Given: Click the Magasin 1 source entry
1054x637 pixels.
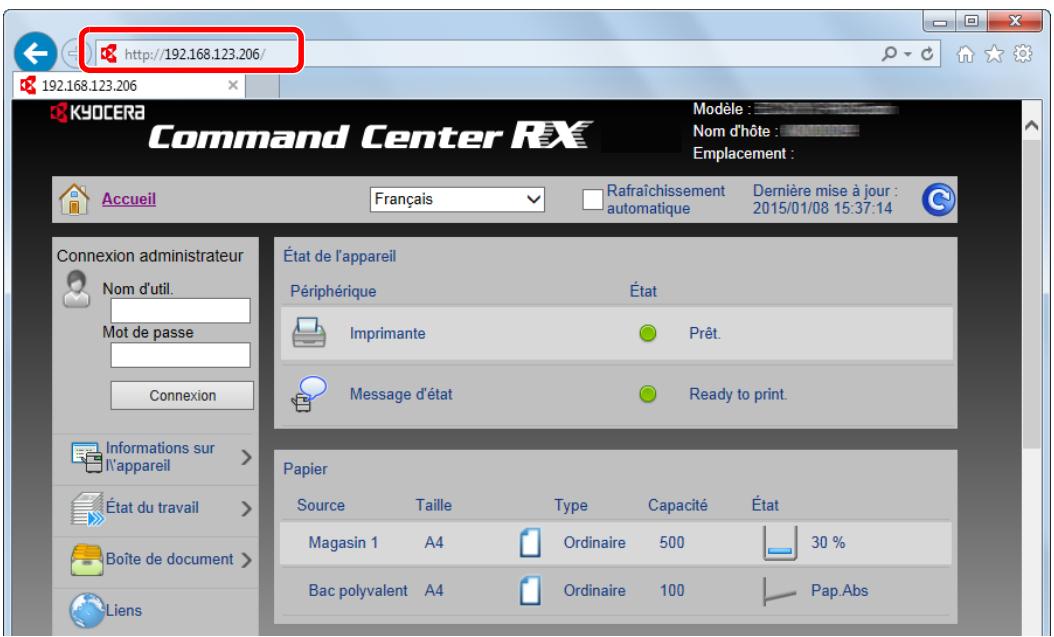Looking at the screenshot, I should pyautogui.click(x=343, y=542).
